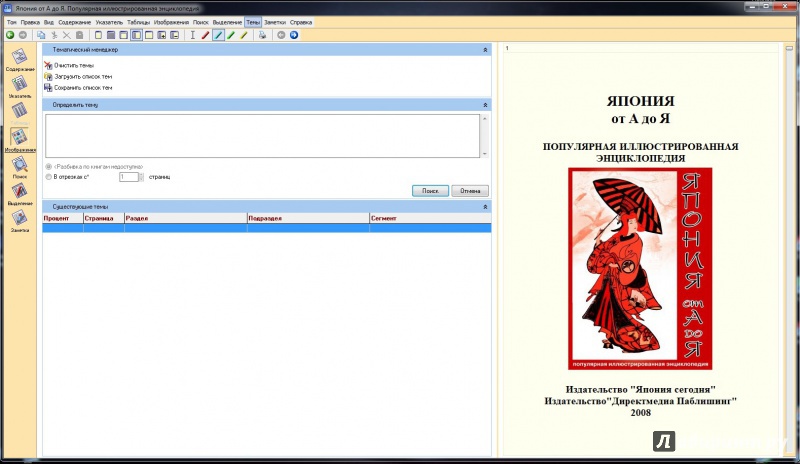Open the Указатель sidebar panel
Viewport: 800px width, 464px height.
[20, 87]
